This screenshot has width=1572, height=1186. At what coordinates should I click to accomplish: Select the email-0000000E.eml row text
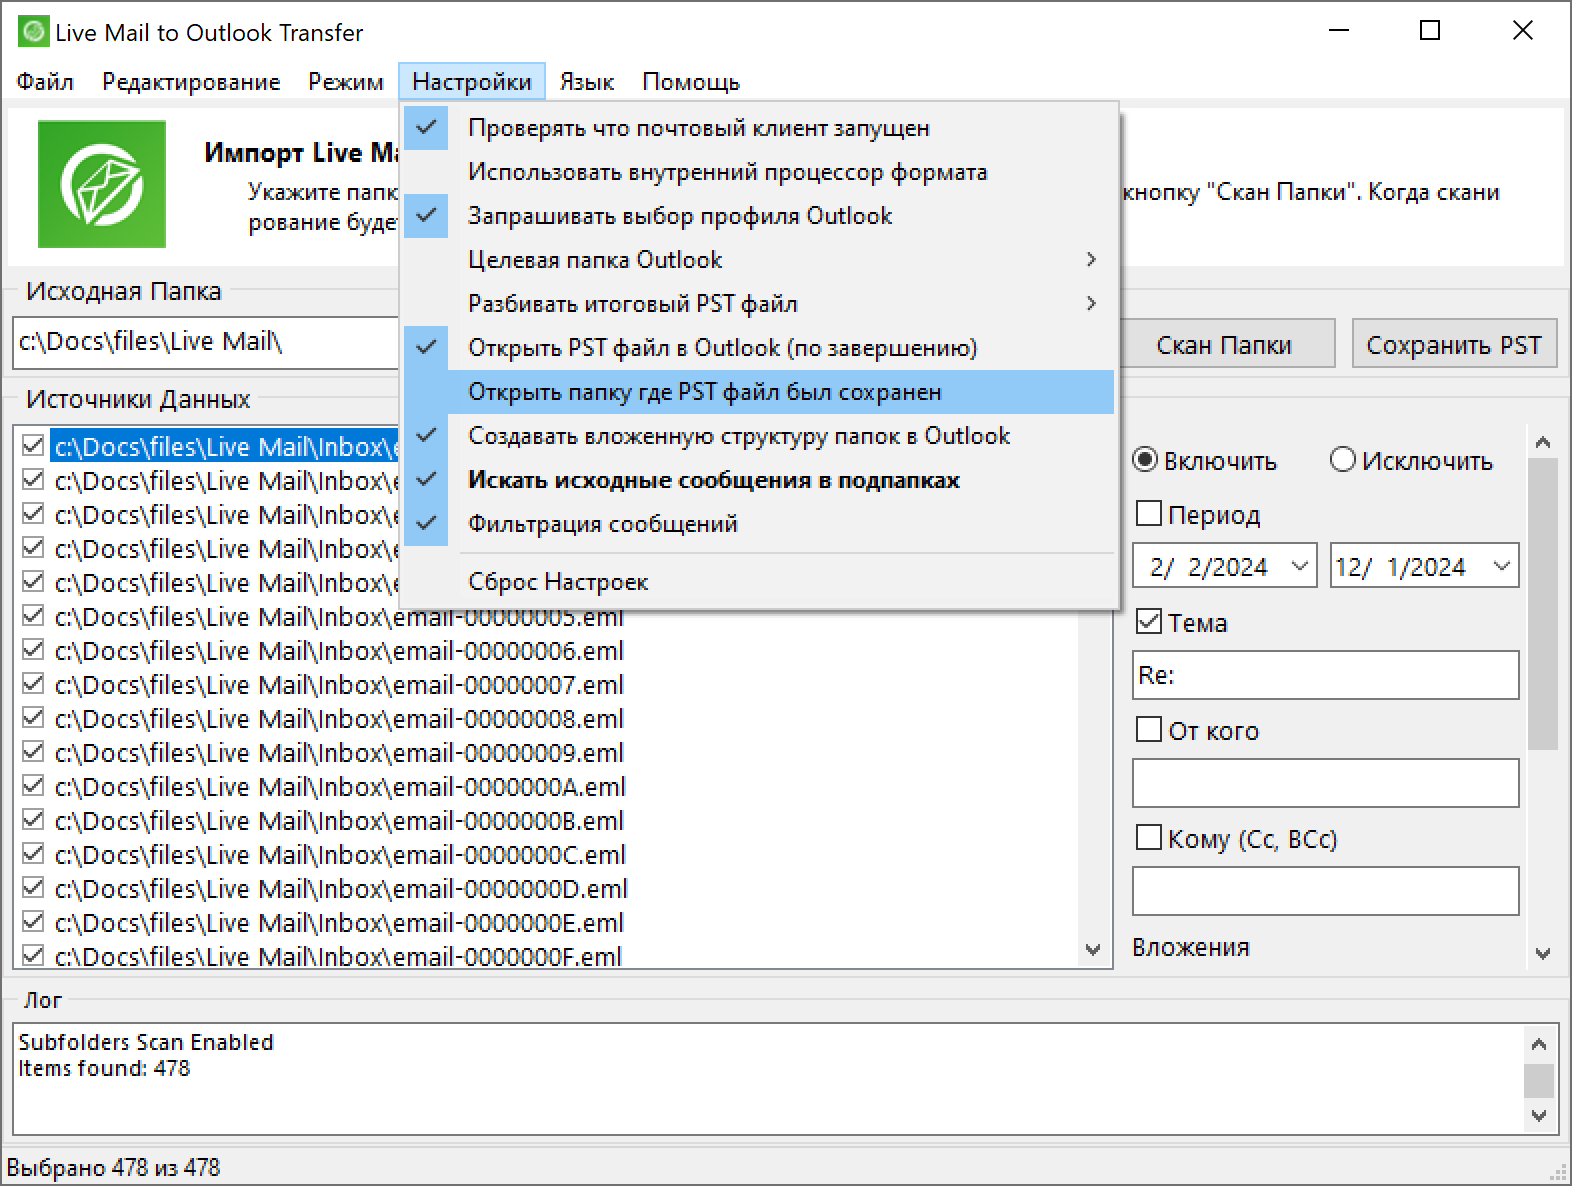pos(339,923)
